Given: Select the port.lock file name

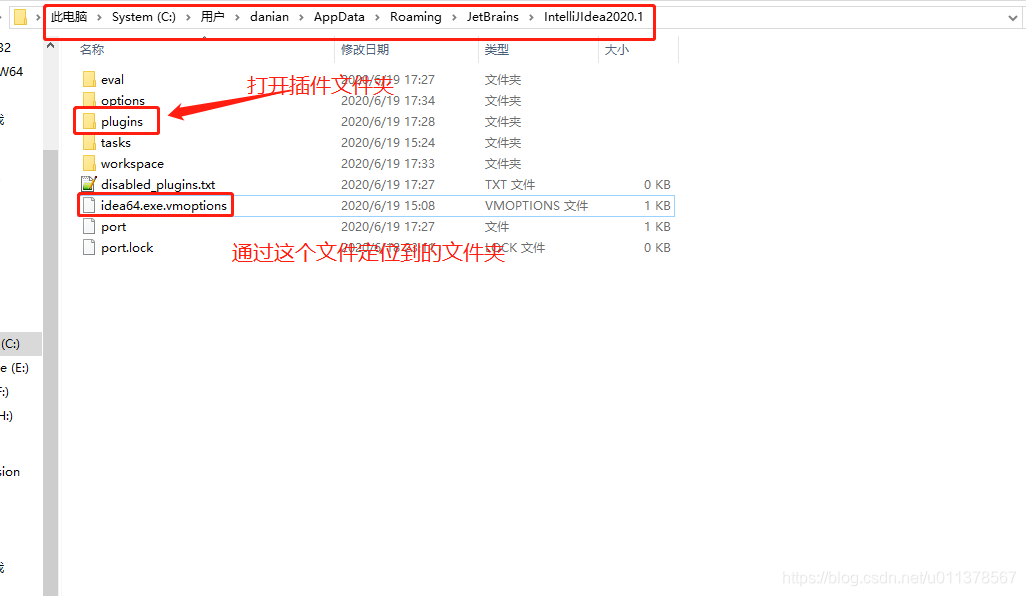Looking at the screenshot, I should coord(127,248).
